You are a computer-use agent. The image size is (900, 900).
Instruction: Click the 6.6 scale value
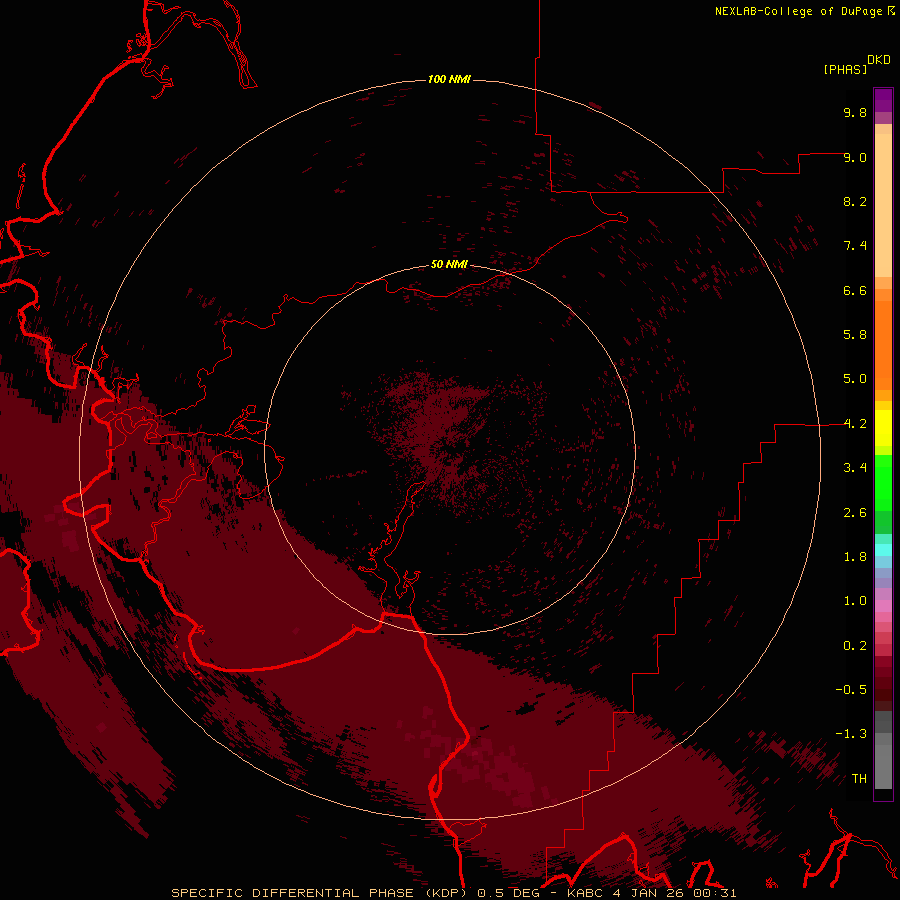[x=855, y=290]
